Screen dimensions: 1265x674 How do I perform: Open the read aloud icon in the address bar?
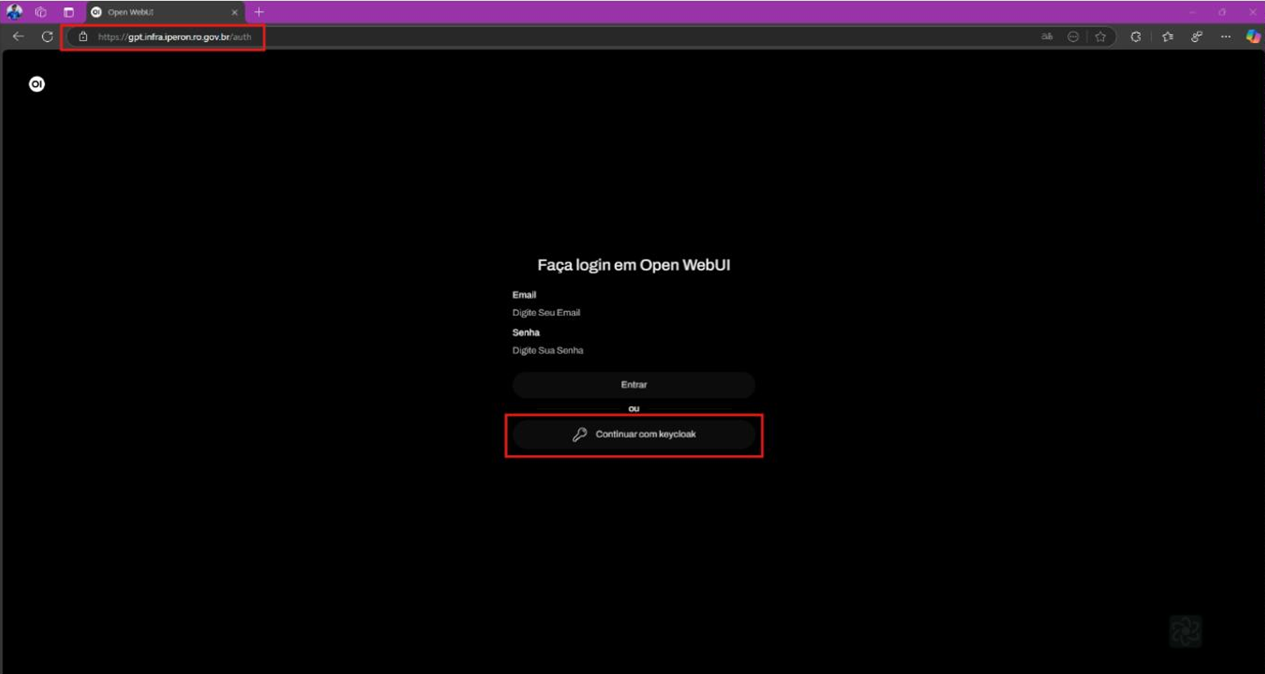click(x=1047, y=37)
